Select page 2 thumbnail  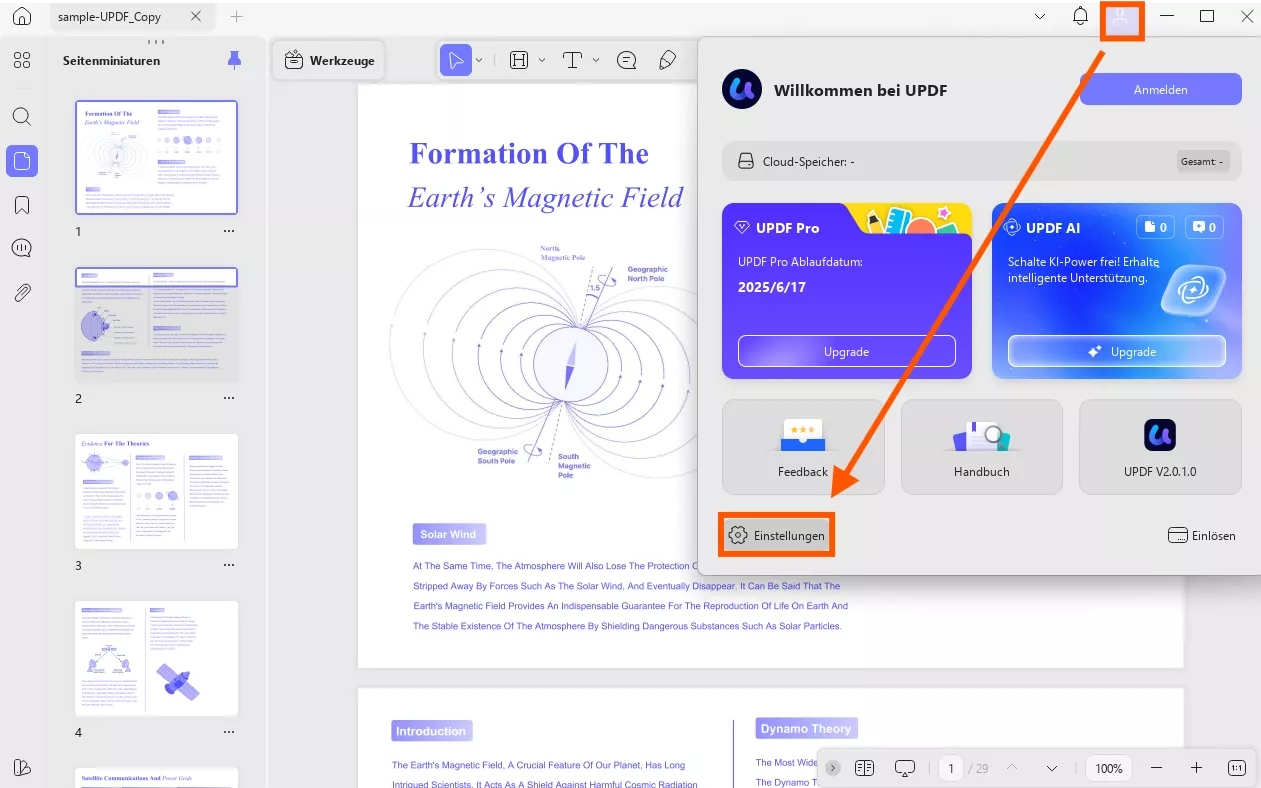tap(157, 325)
